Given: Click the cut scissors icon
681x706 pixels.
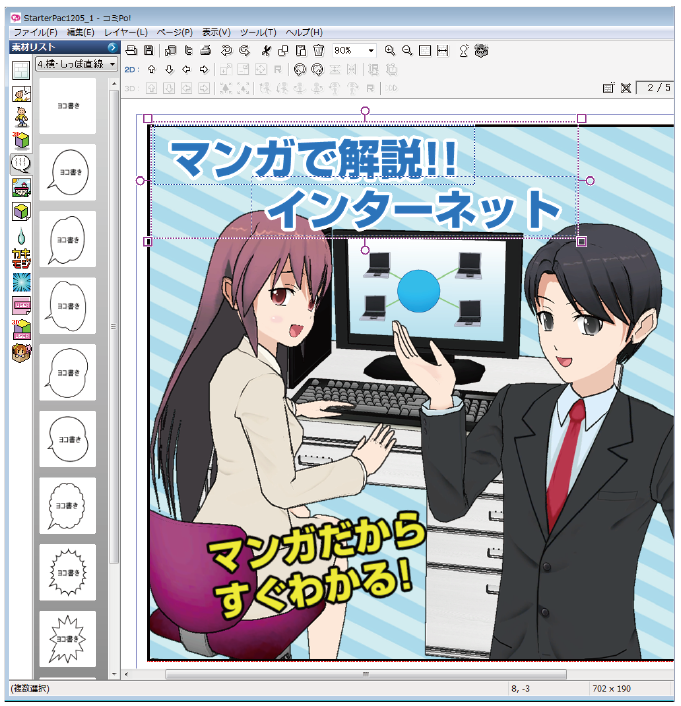Looking at the screenshot, I should 264,50.
